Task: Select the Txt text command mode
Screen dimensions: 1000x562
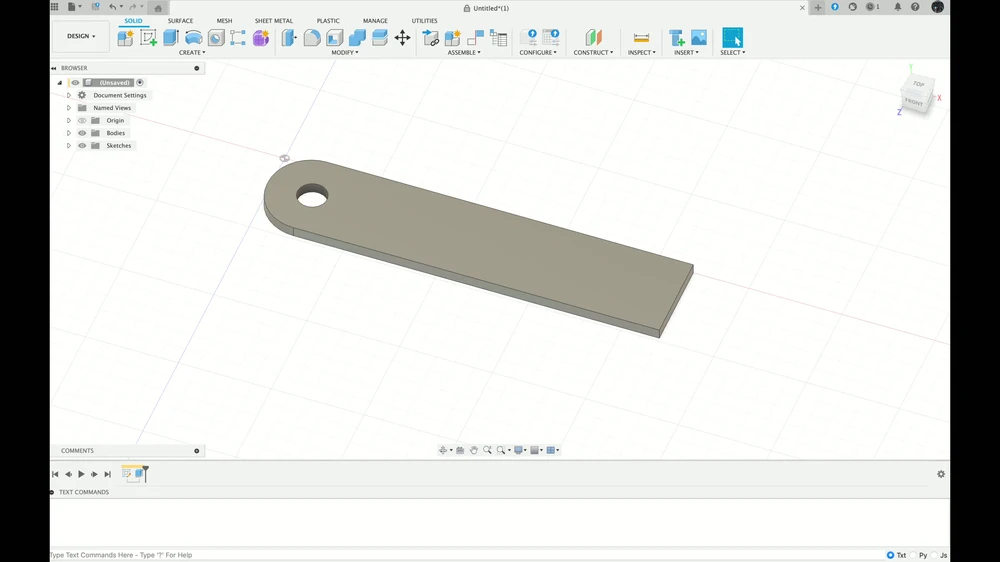Action: click(x=890, y=555)
